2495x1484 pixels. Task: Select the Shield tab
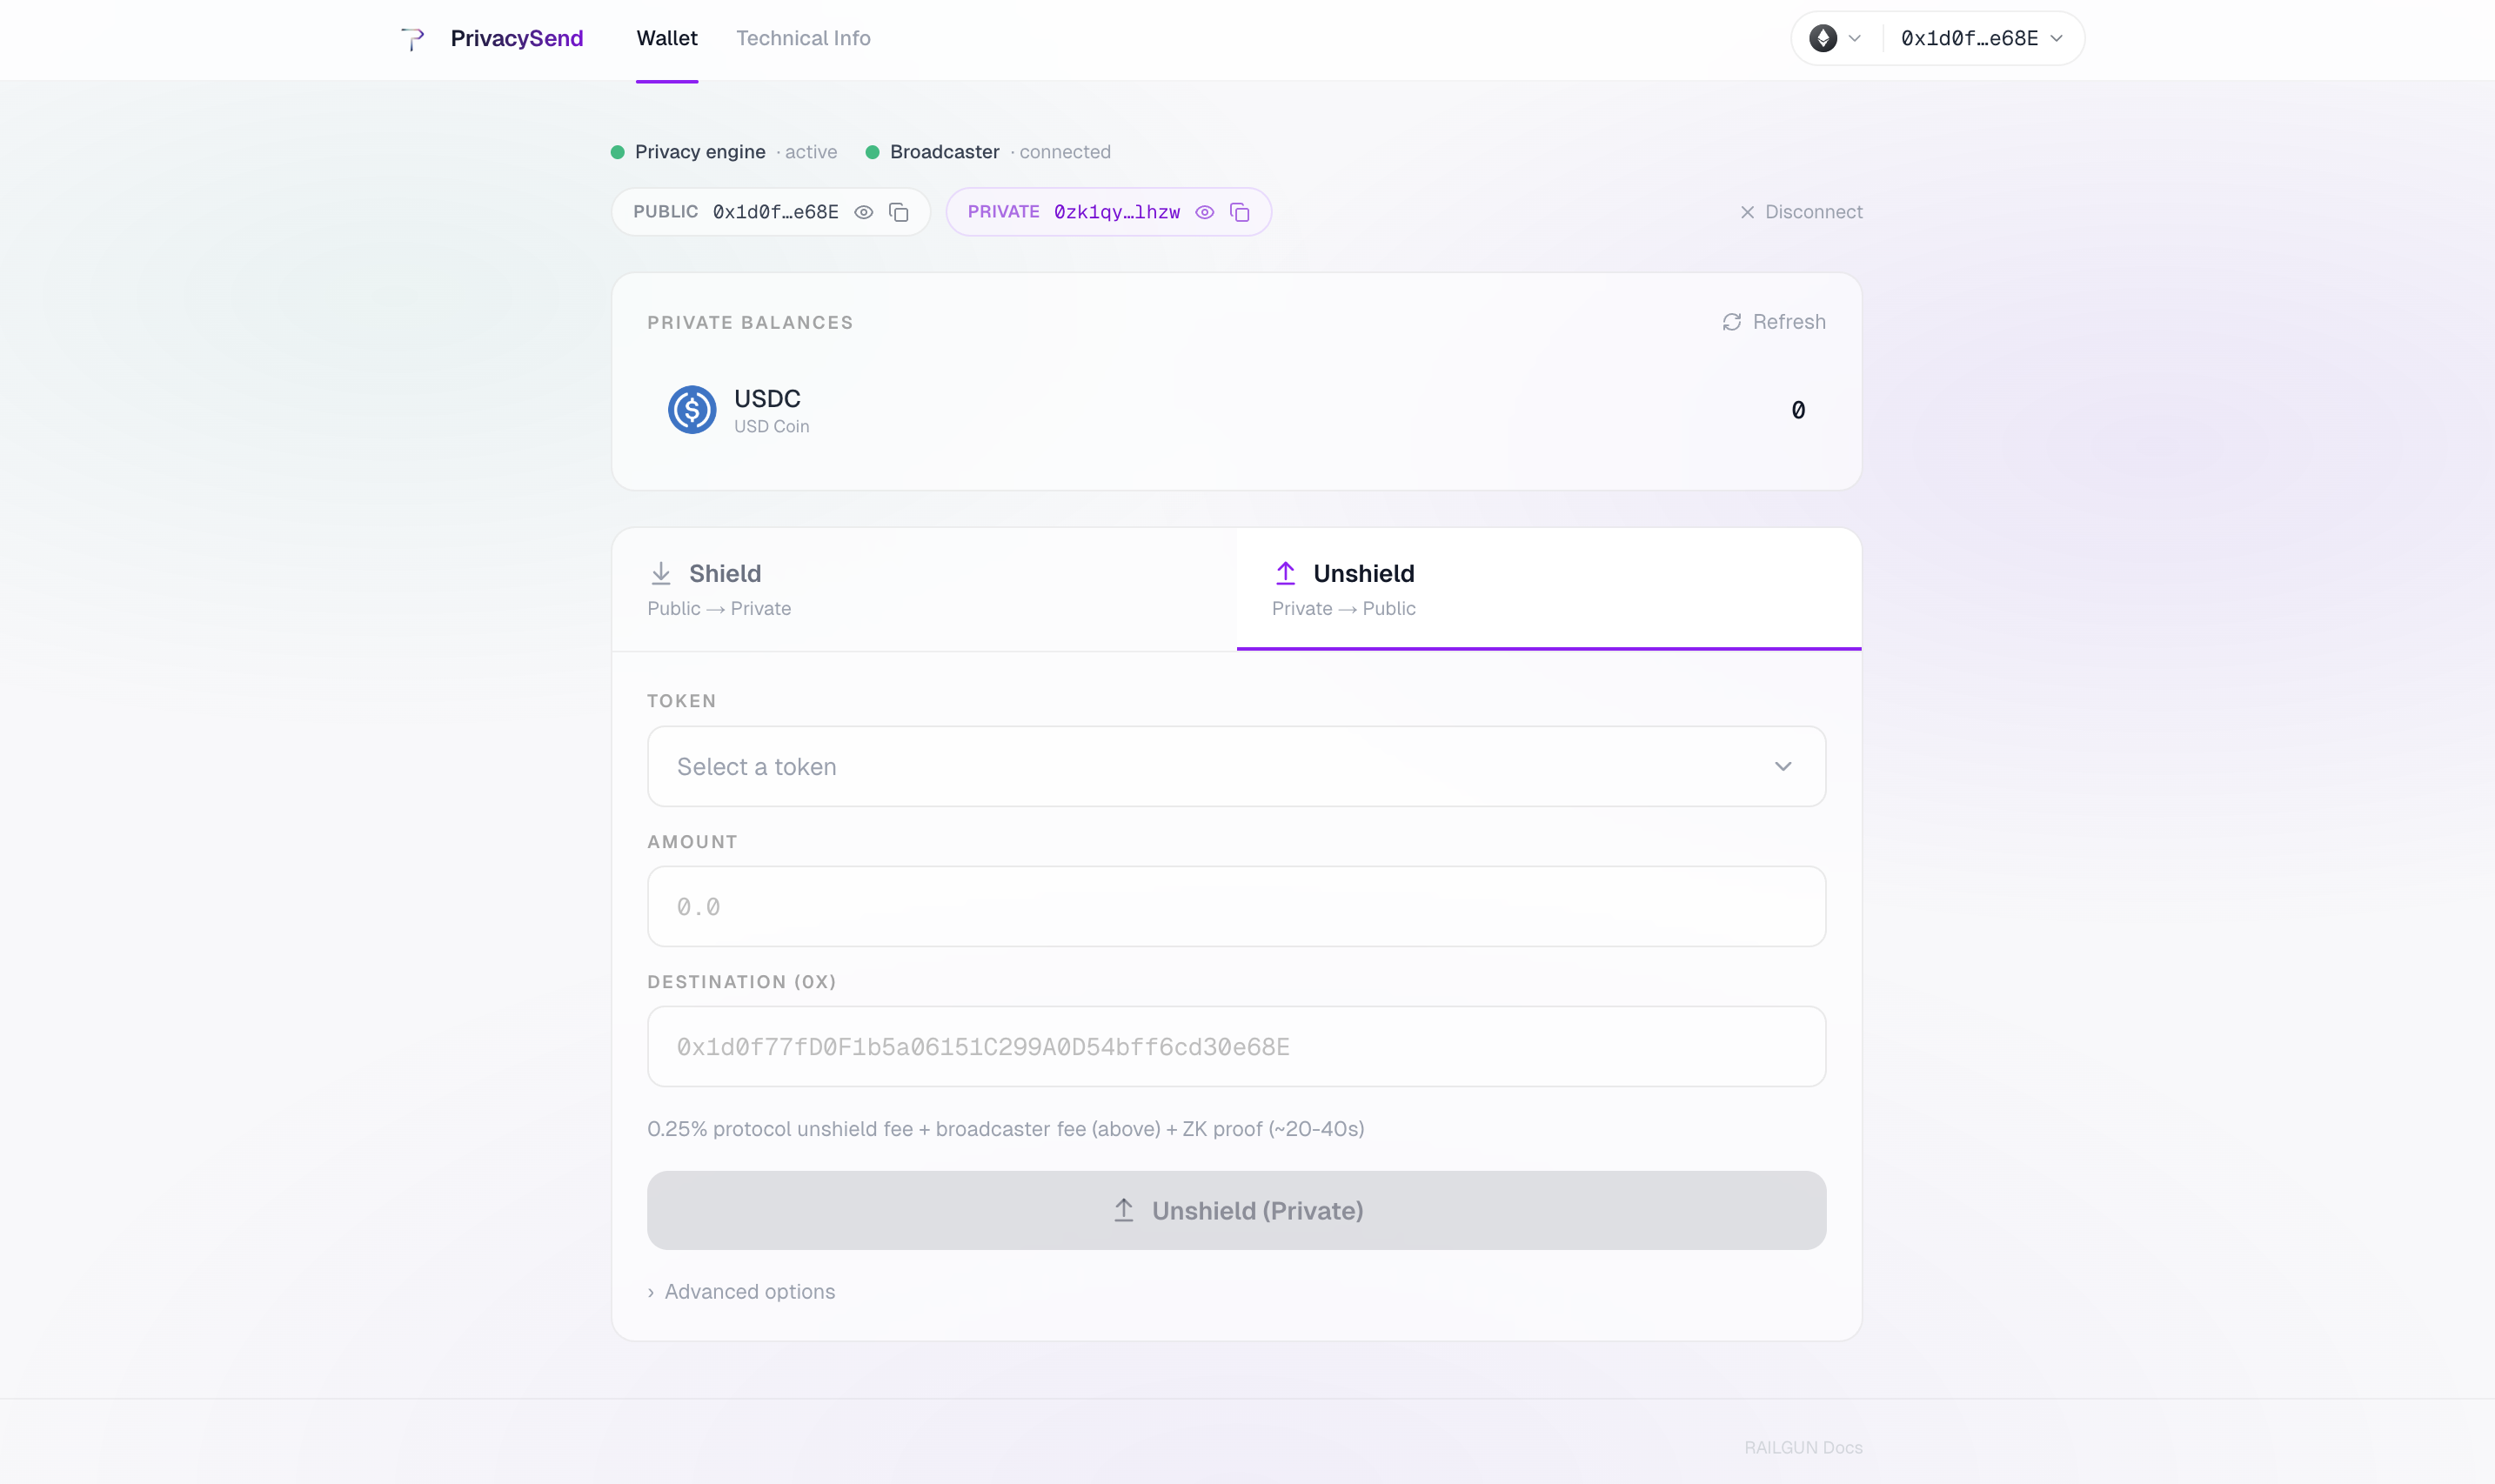click(924, 589)
